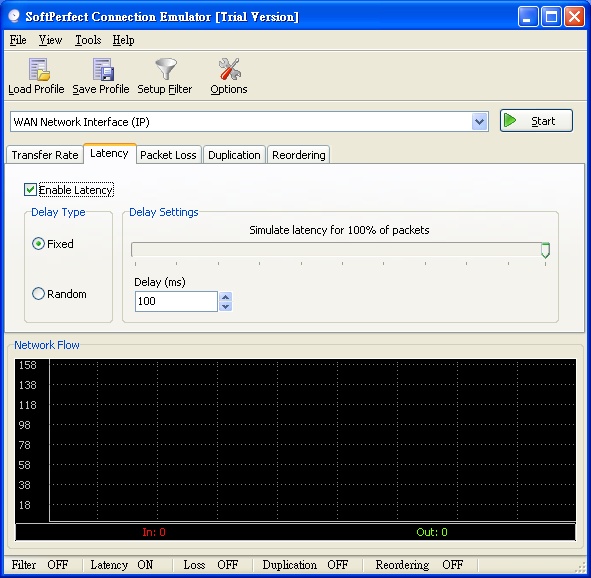Open the File menu
The height and width of the screenshot is (578, 591).
[18, 40]
